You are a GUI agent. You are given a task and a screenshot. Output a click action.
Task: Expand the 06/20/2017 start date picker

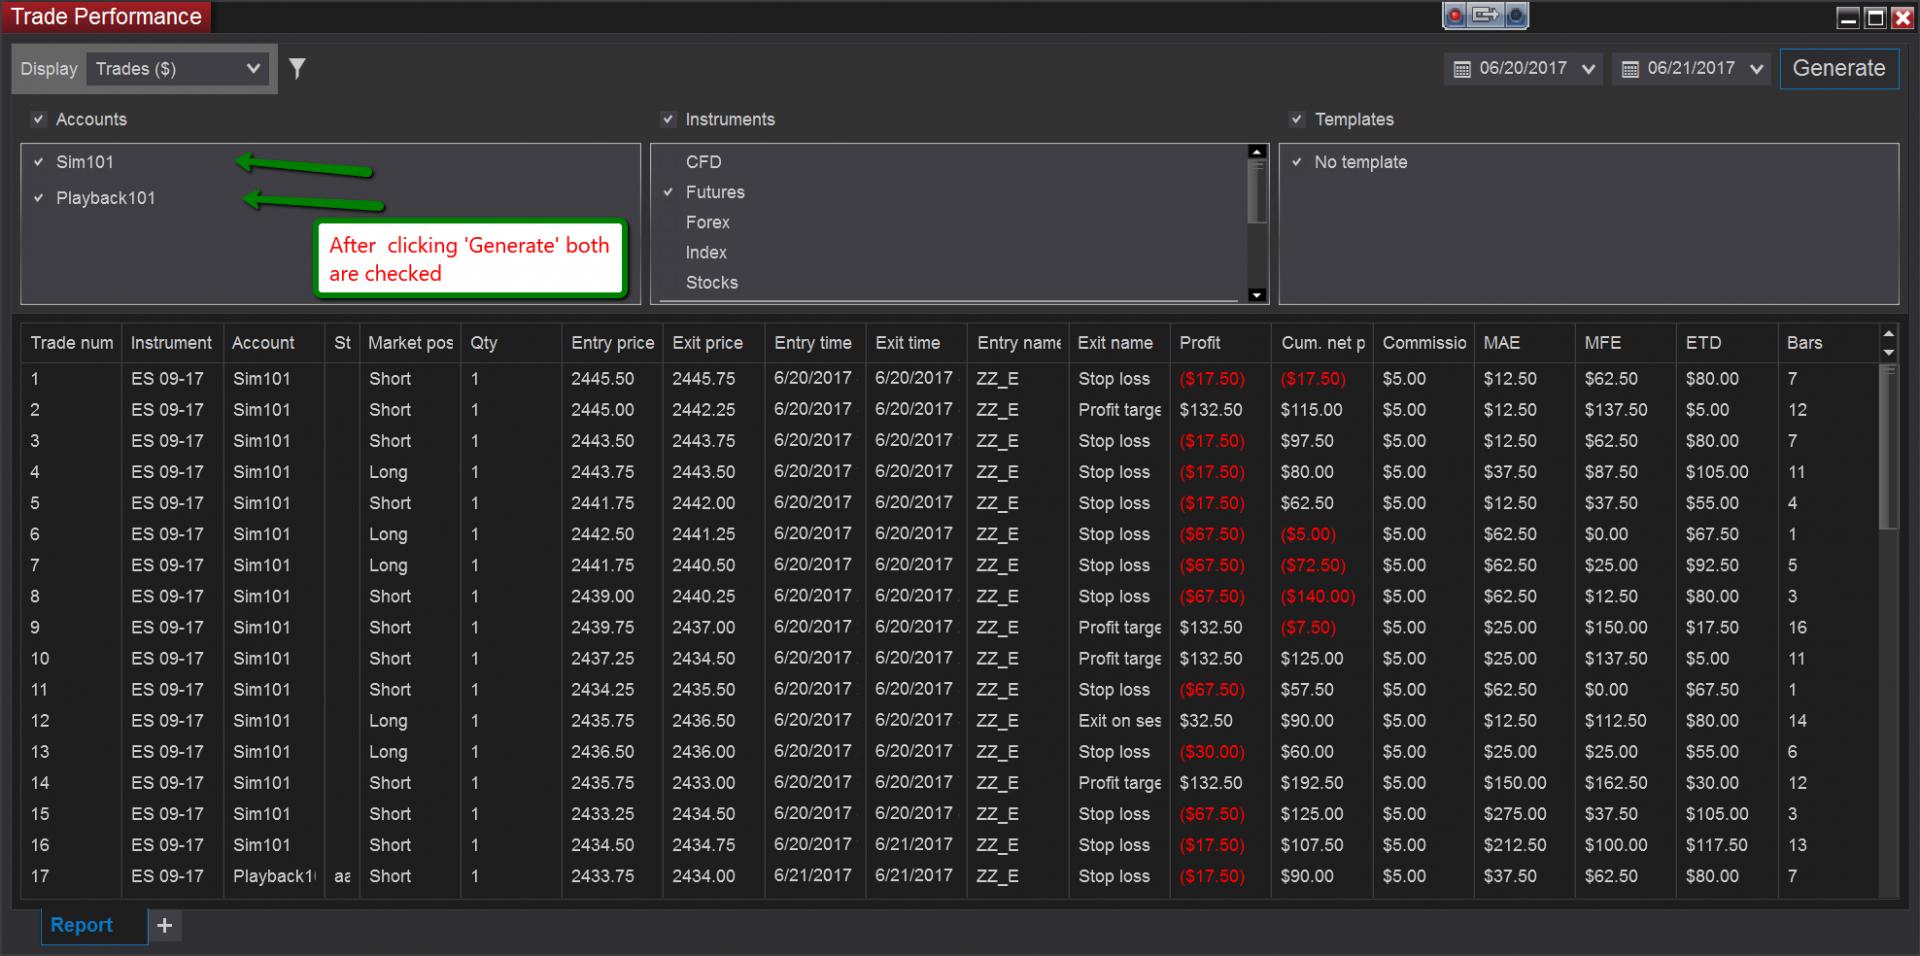[1588, 69]
